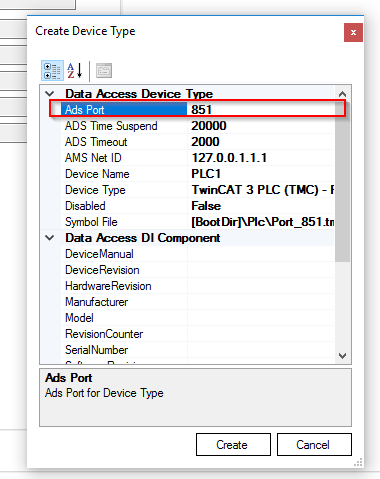
Task: Select the ADS Timeout value field
Action: pos(261,142)
